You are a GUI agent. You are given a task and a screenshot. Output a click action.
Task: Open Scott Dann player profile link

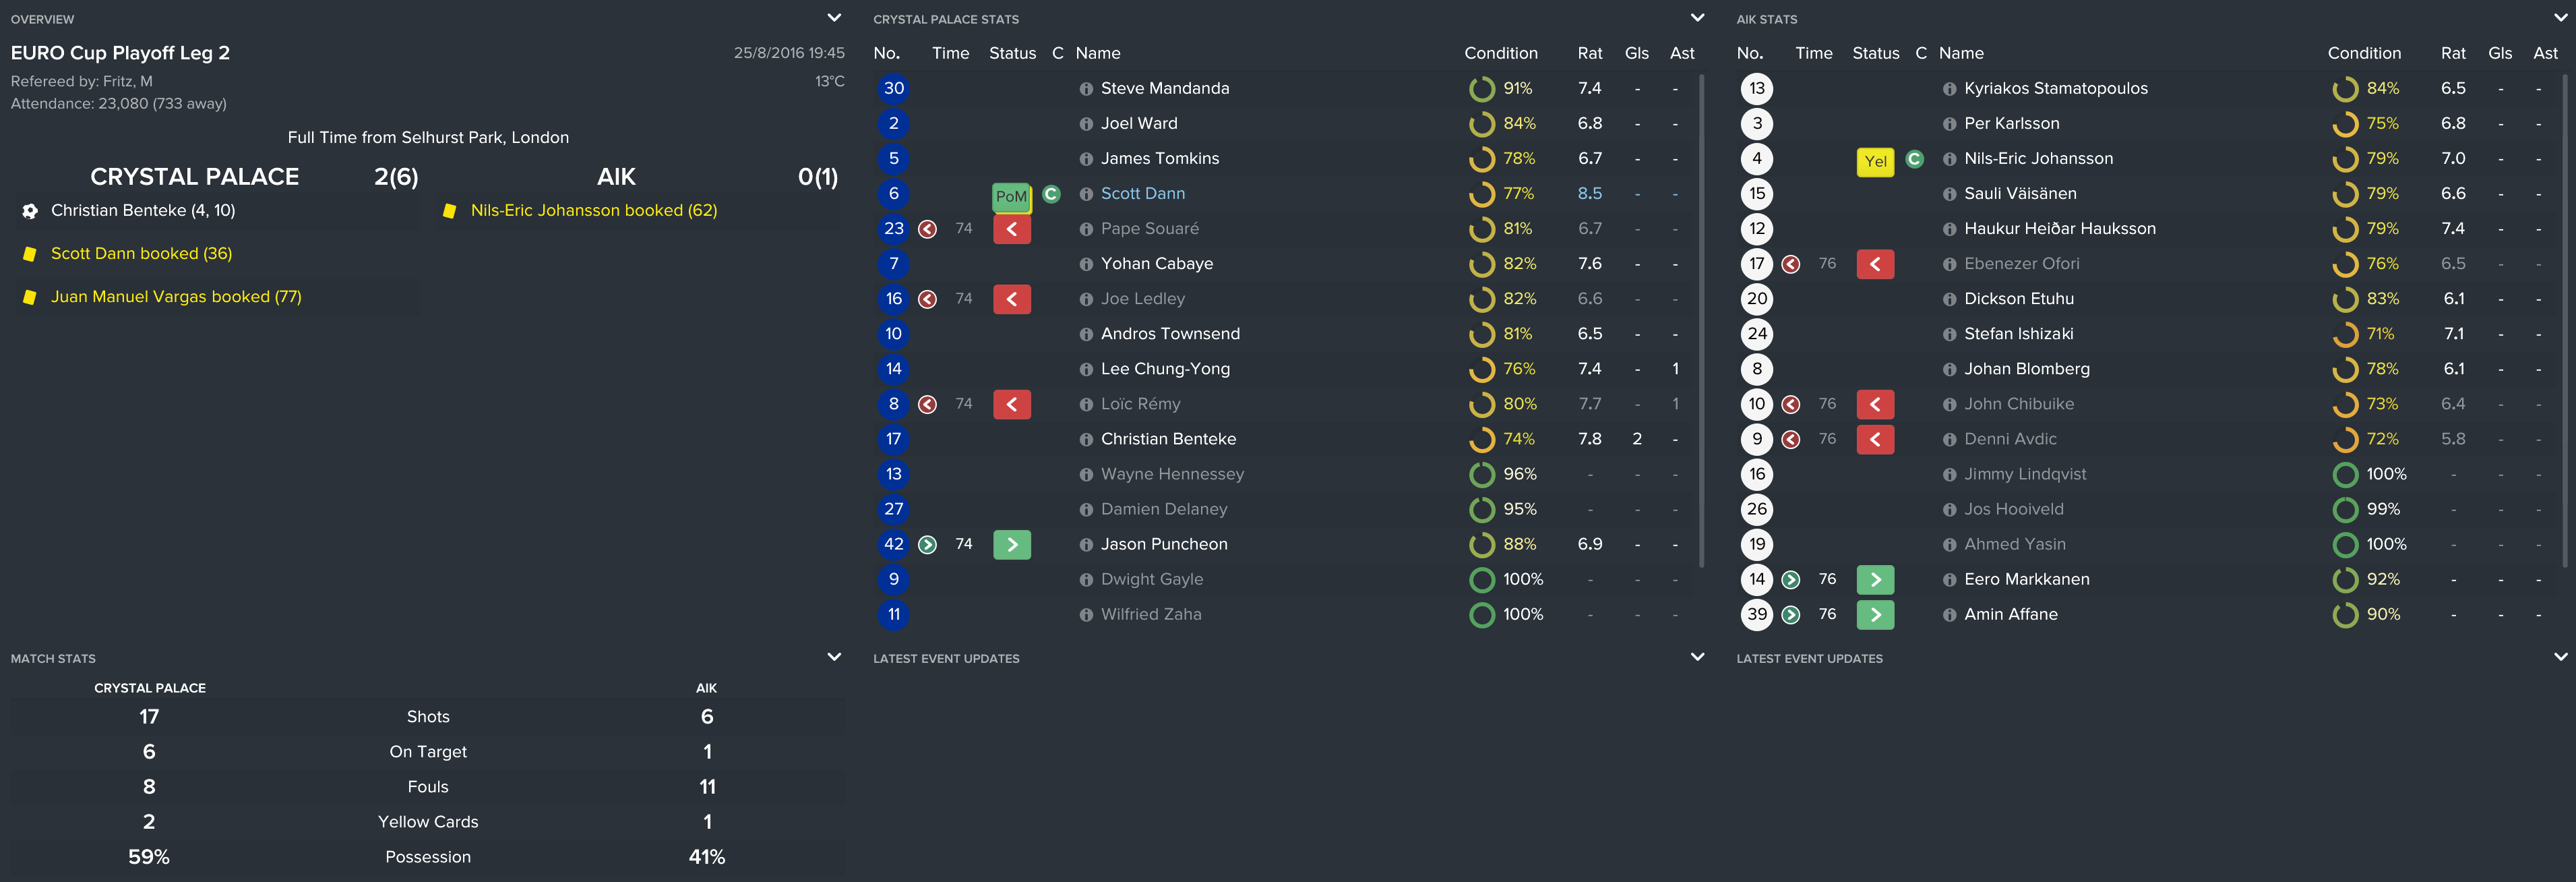tap(1142, 194)
